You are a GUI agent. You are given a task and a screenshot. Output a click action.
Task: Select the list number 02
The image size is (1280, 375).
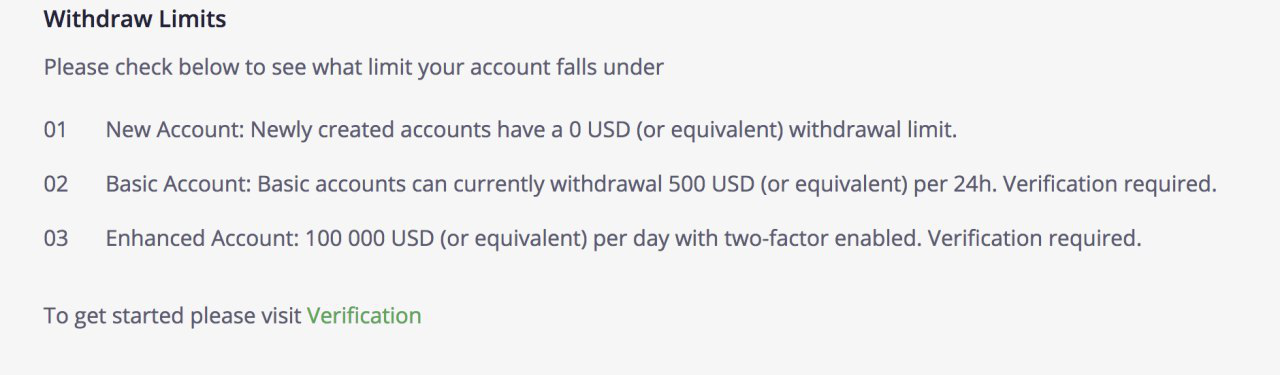tap(56, 185)
